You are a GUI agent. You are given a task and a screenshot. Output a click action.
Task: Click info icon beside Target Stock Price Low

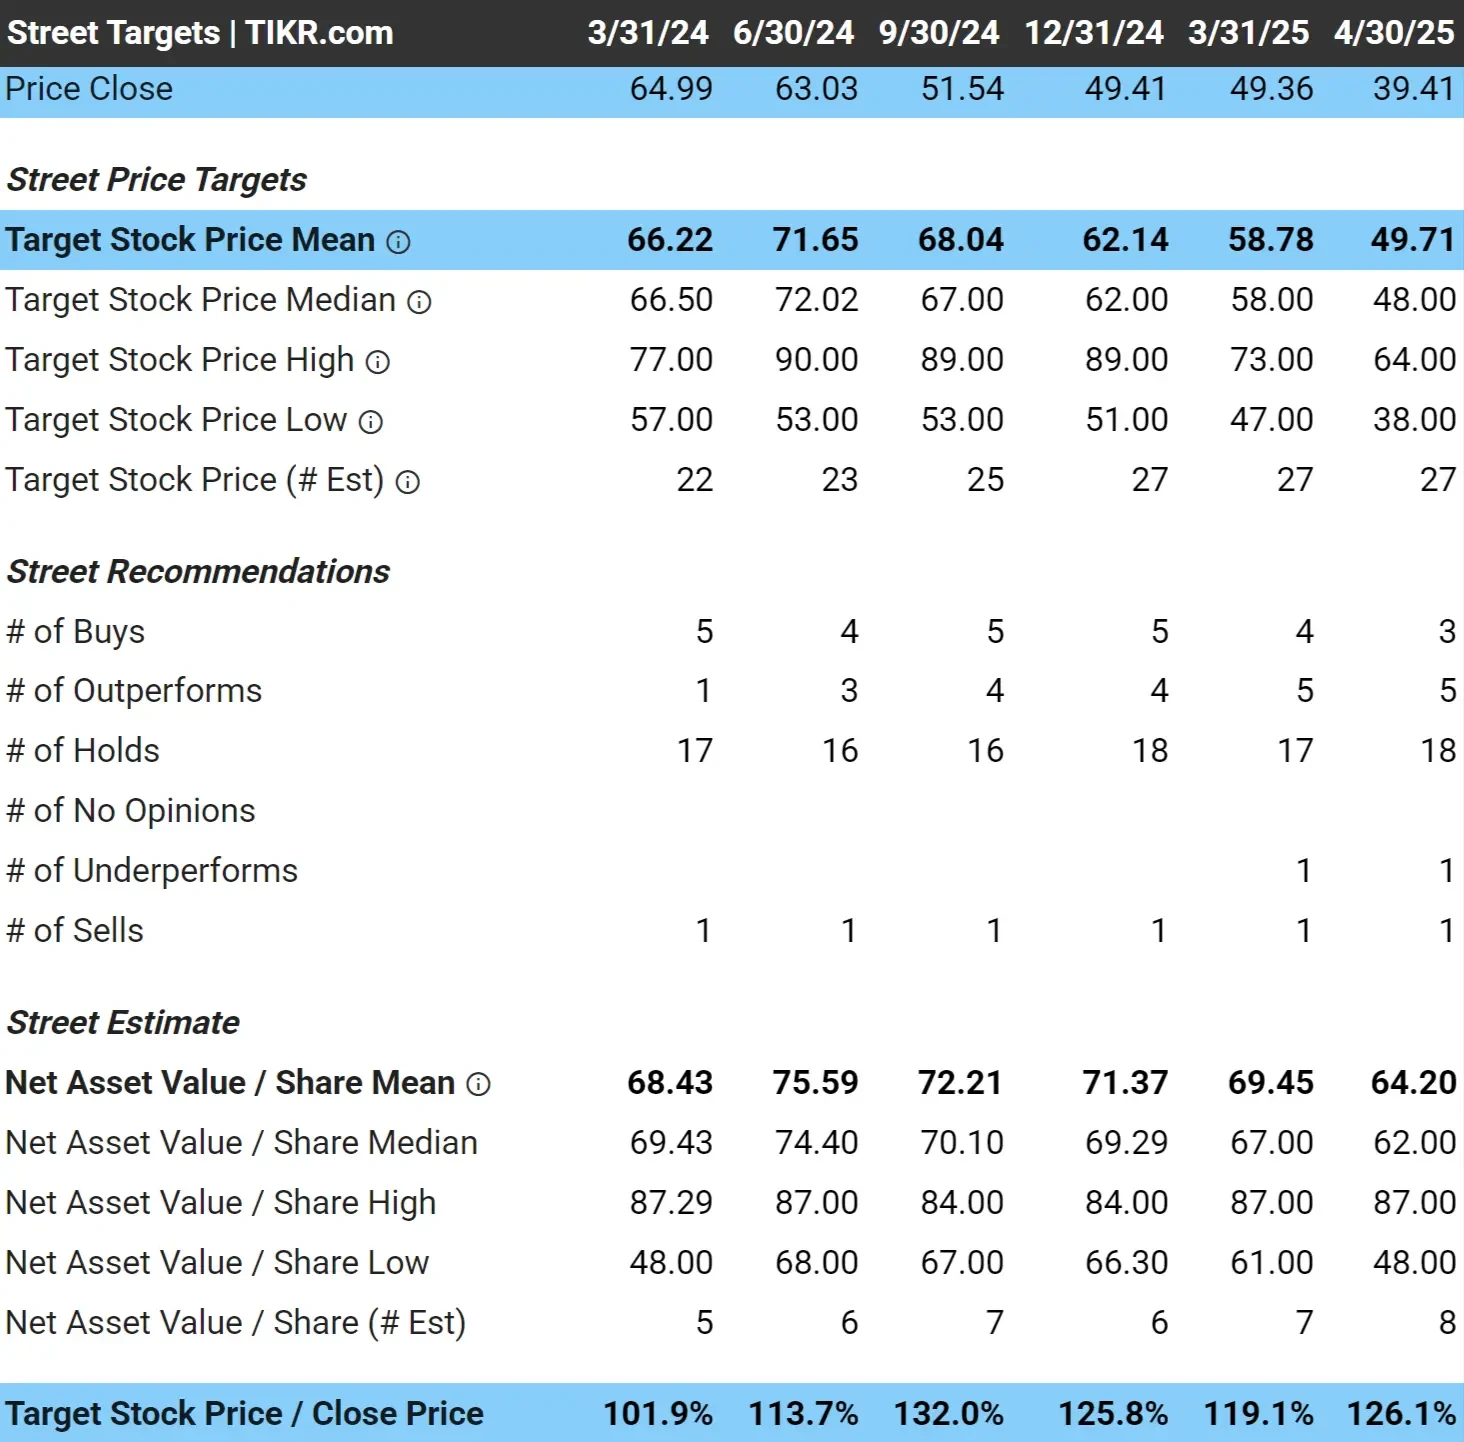pos(370,422)
